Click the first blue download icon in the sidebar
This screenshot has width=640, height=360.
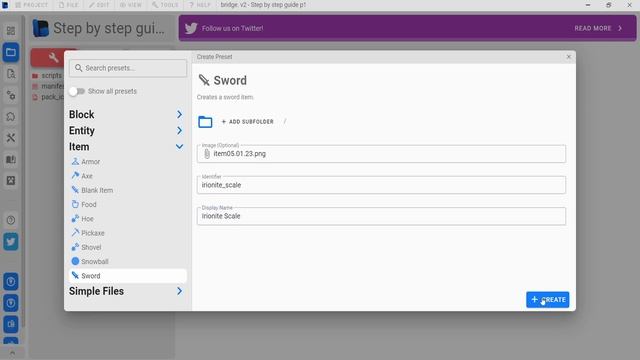coord(11,282)
